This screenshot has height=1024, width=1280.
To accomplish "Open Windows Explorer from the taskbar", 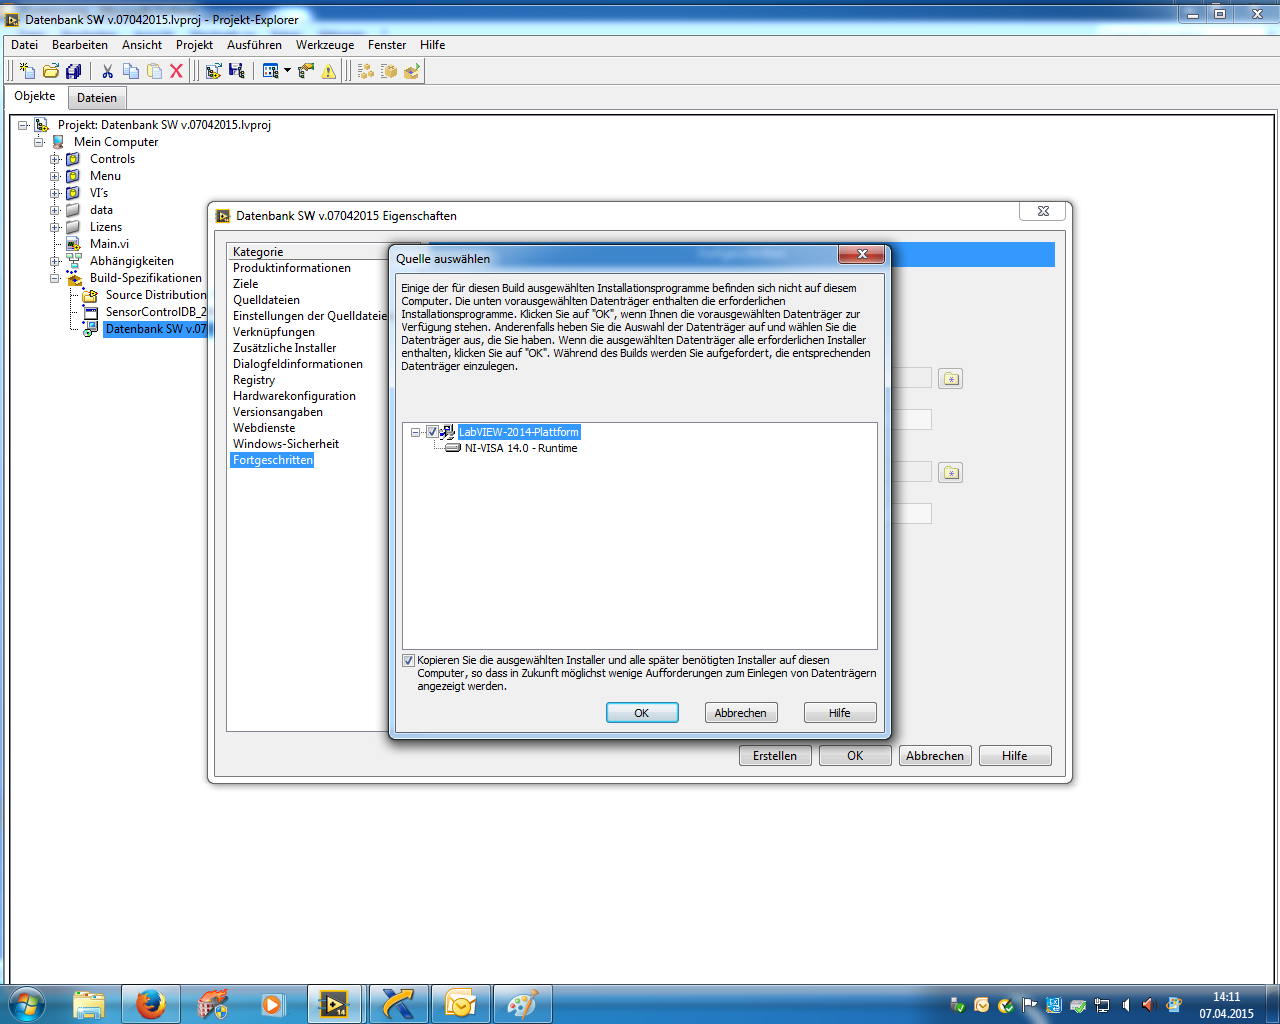I will click(x=89, y=1004).
